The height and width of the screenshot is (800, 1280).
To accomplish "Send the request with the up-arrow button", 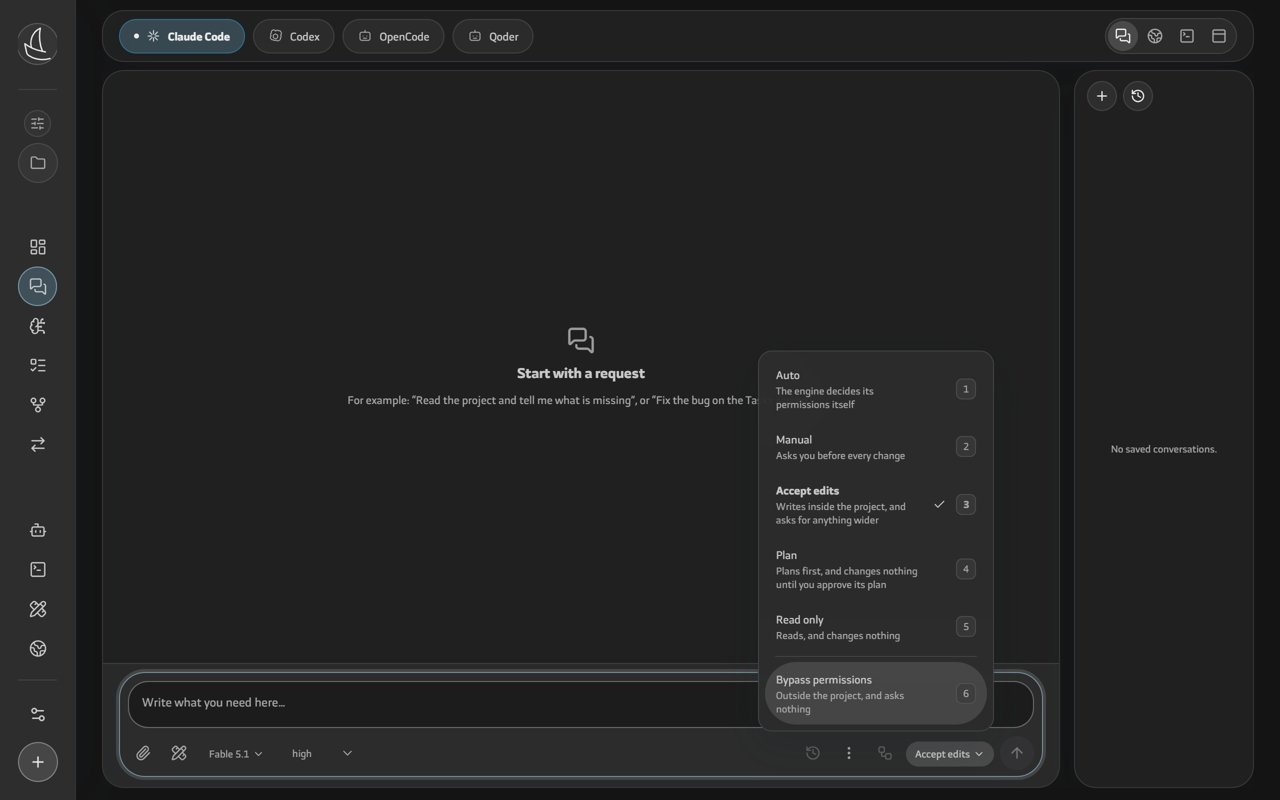I will click(1017, 753).
